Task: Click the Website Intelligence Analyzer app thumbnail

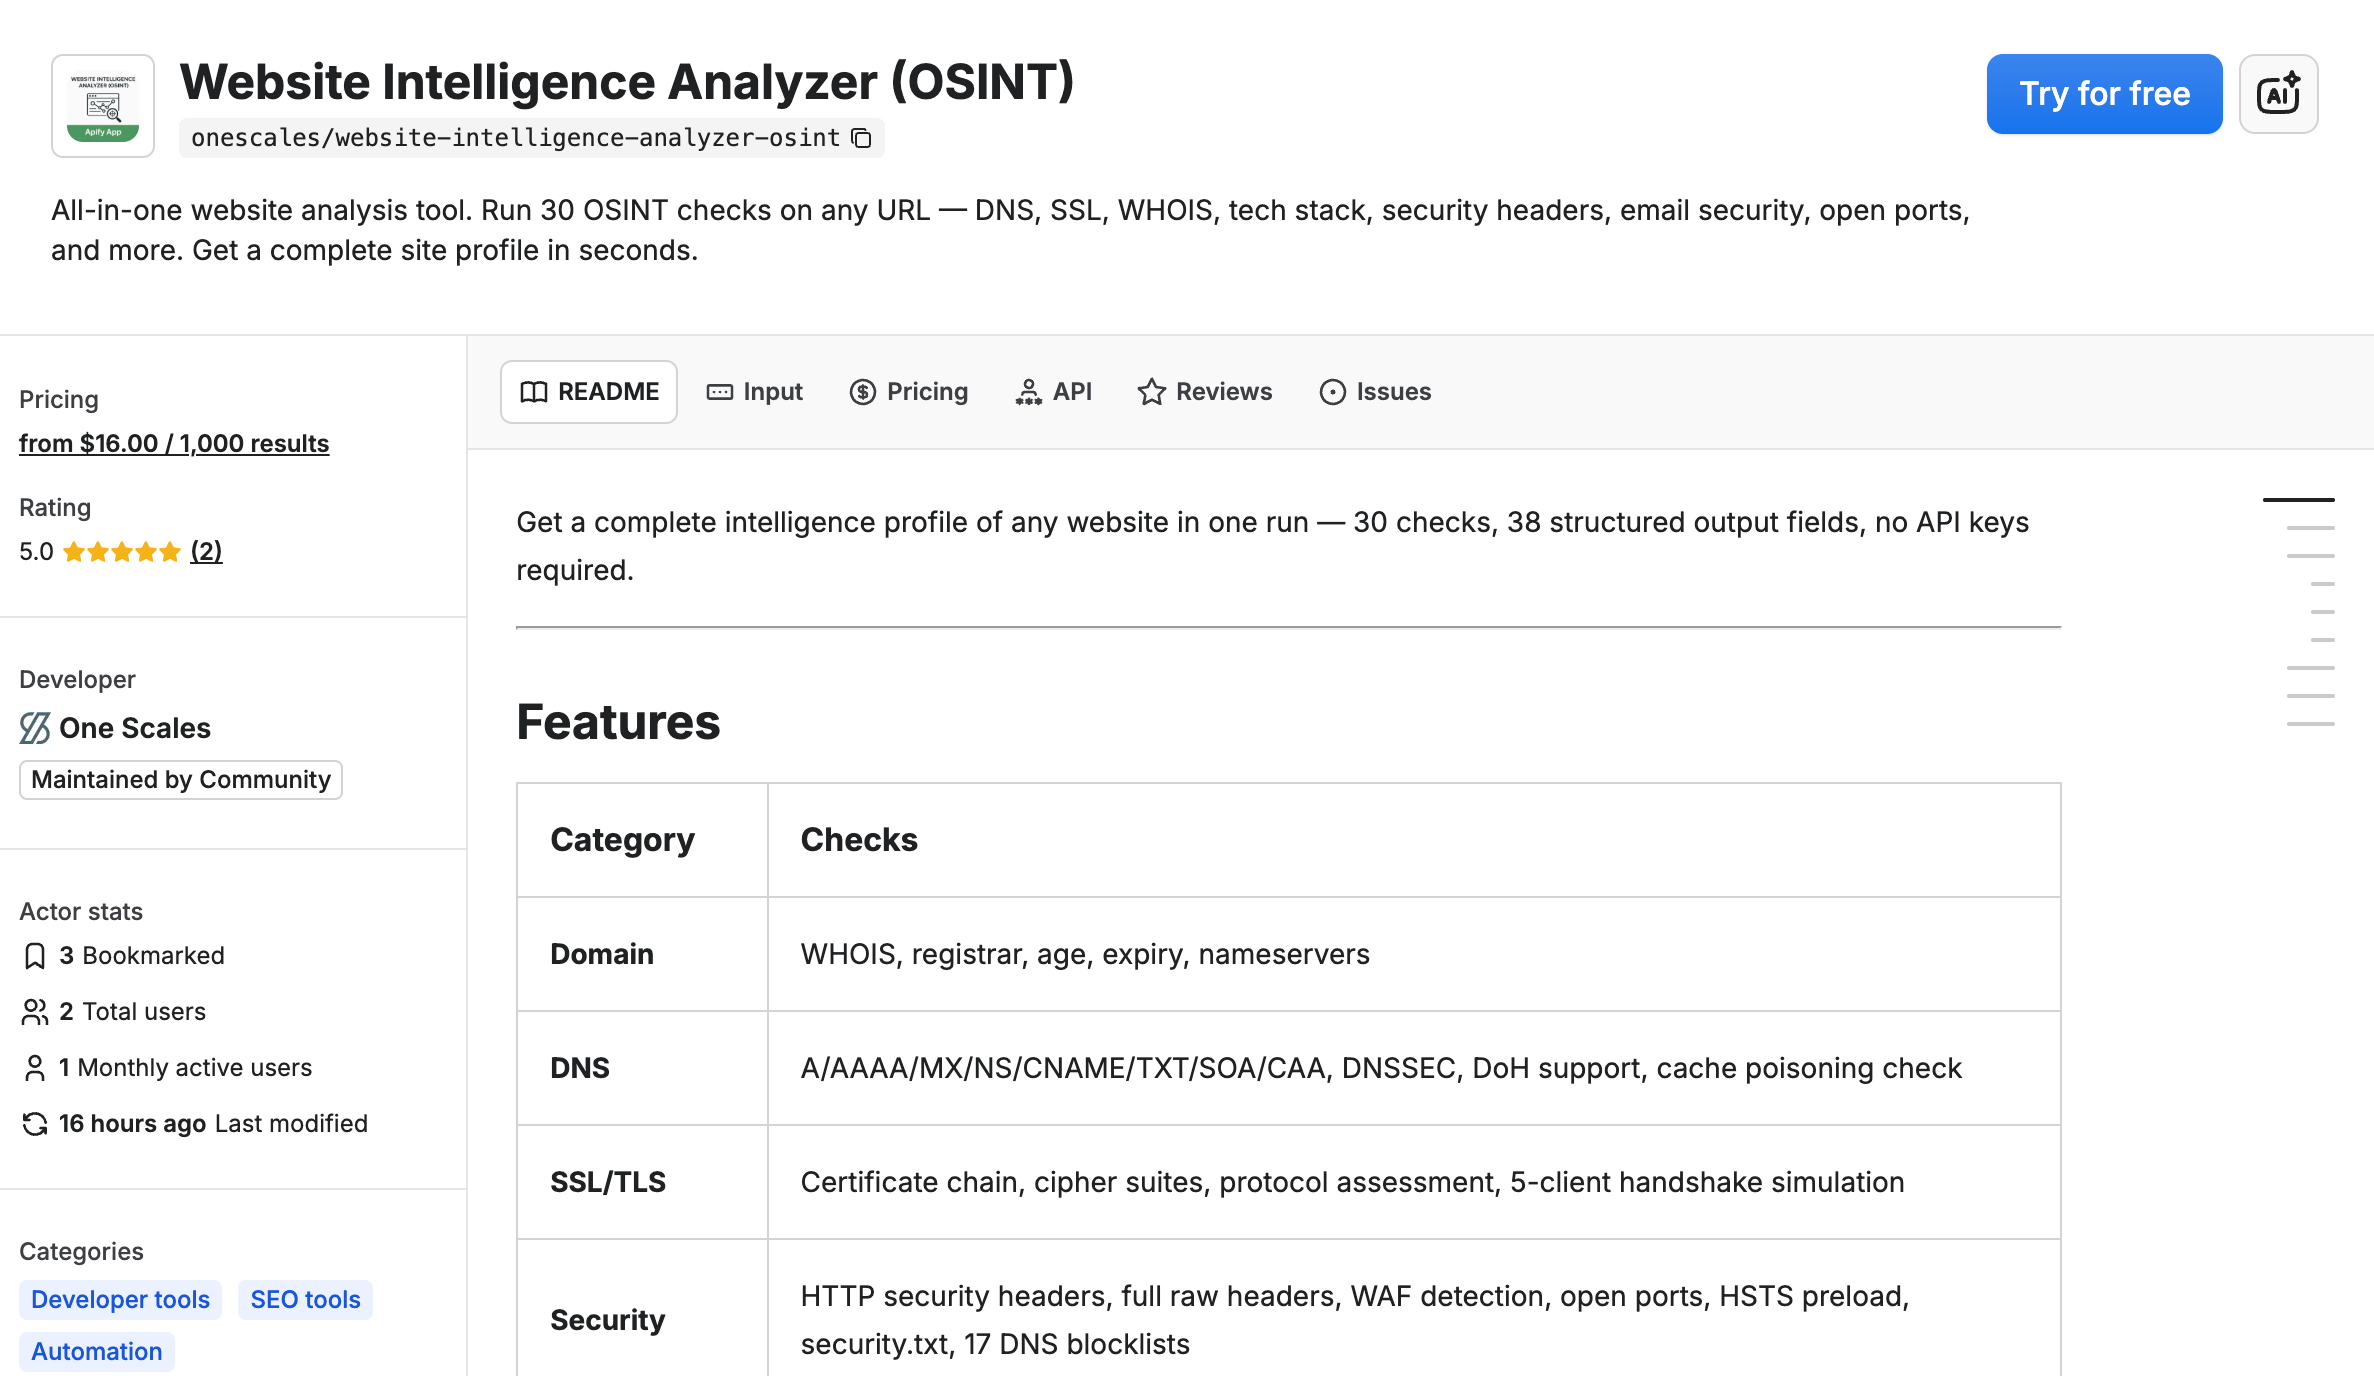Action: tap(102, 105)
